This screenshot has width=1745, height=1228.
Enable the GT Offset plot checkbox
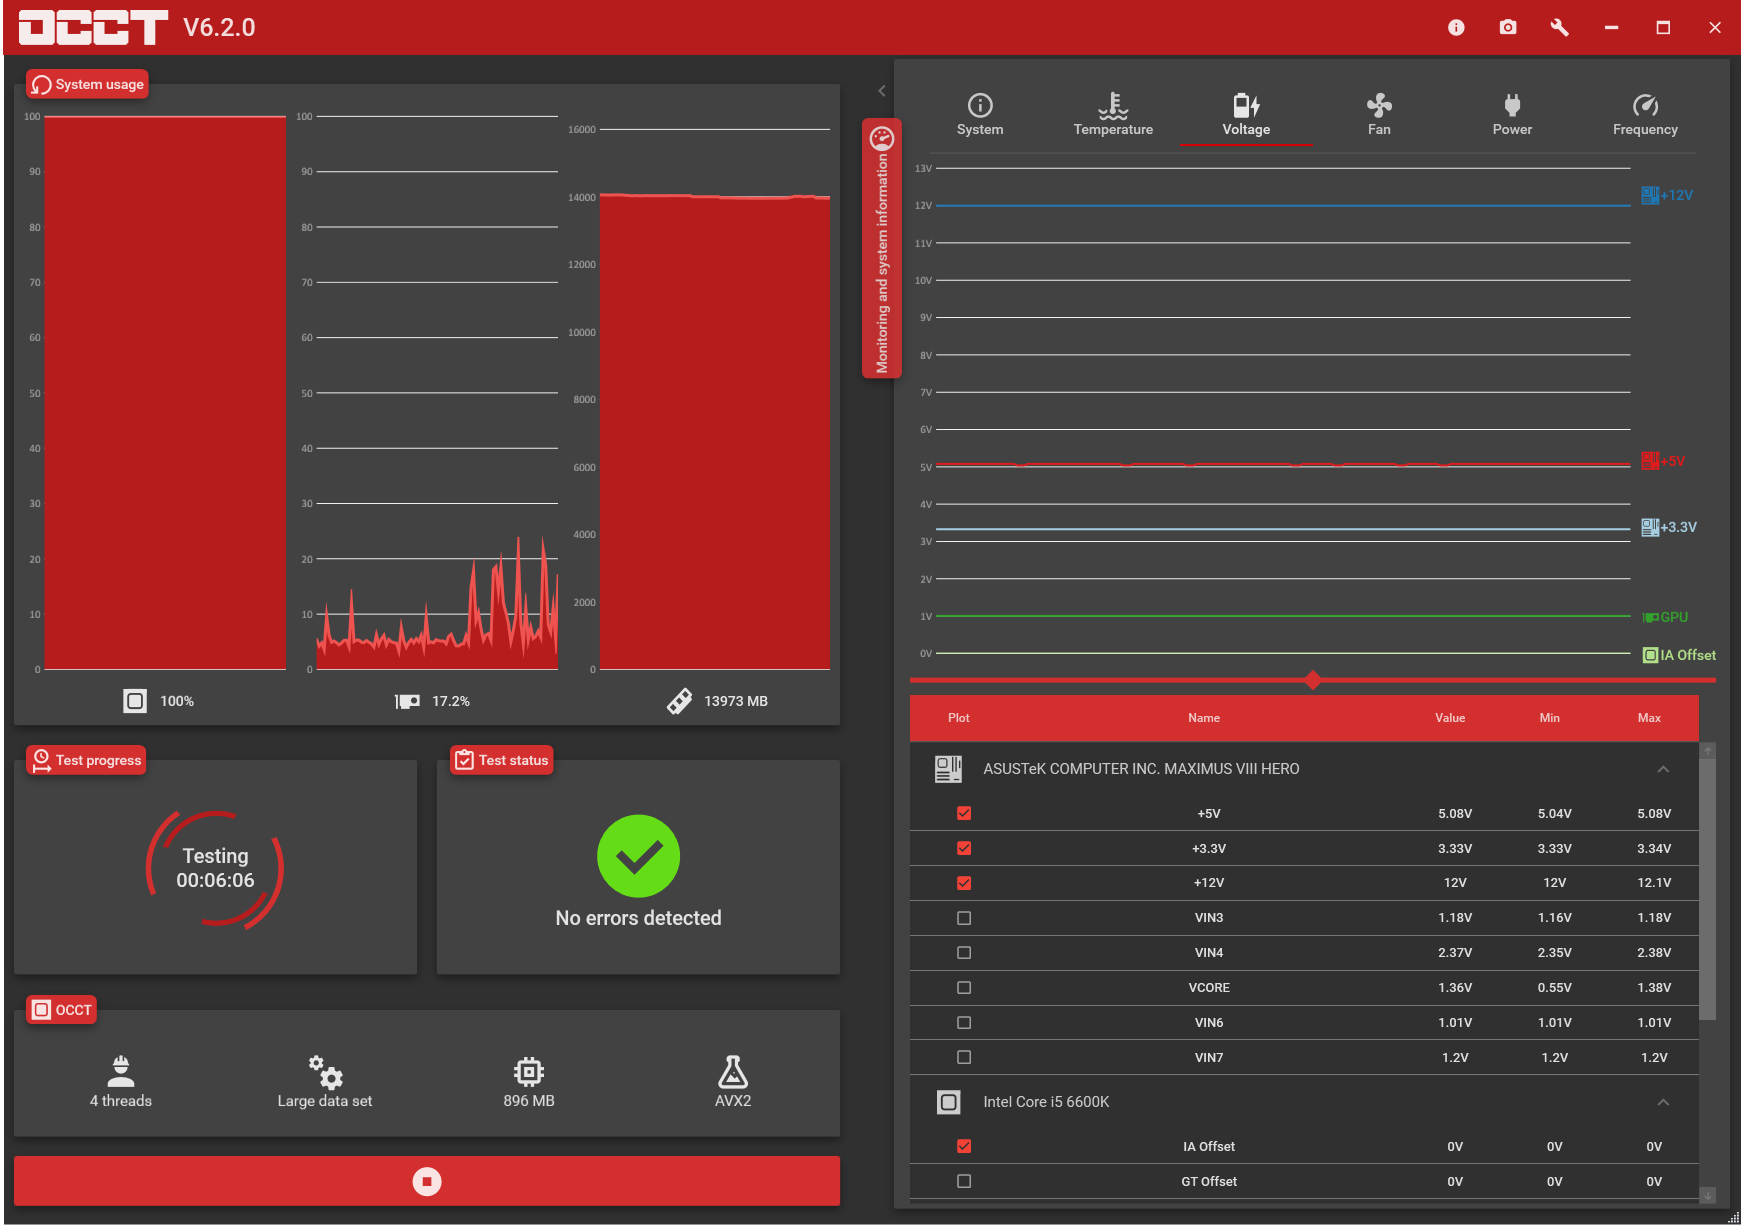(x=964, y=1181)
